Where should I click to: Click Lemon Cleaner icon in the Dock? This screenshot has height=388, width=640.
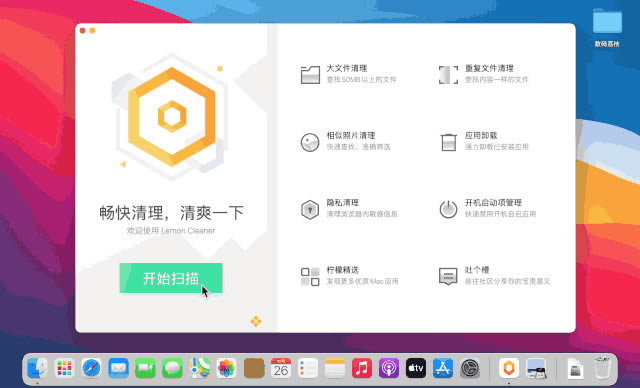click(509, 368)
